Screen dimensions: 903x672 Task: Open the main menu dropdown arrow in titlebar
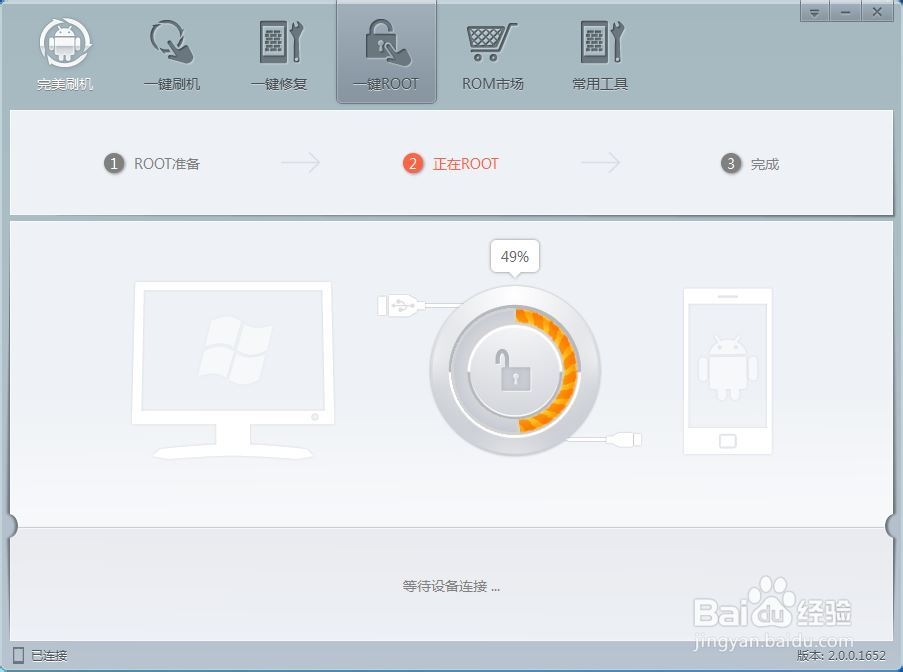coord(815,12)
